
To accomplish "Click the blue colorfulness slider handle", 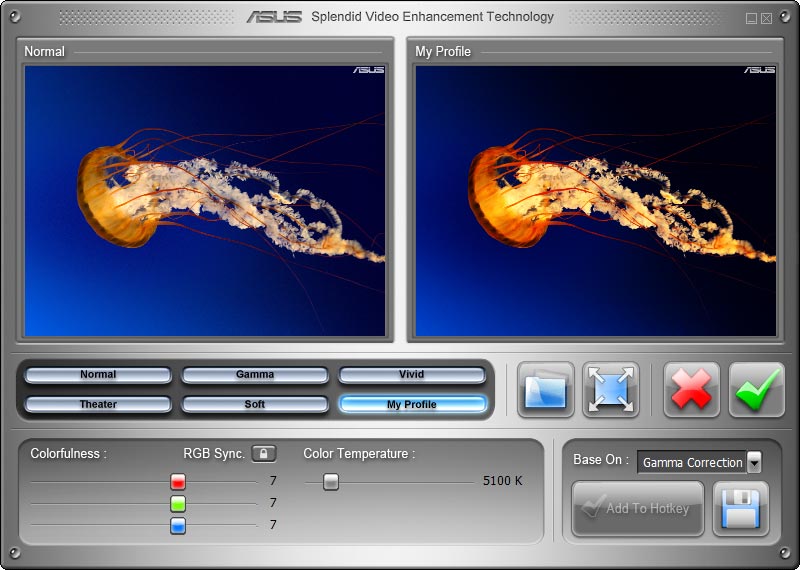I will (178, 526).
